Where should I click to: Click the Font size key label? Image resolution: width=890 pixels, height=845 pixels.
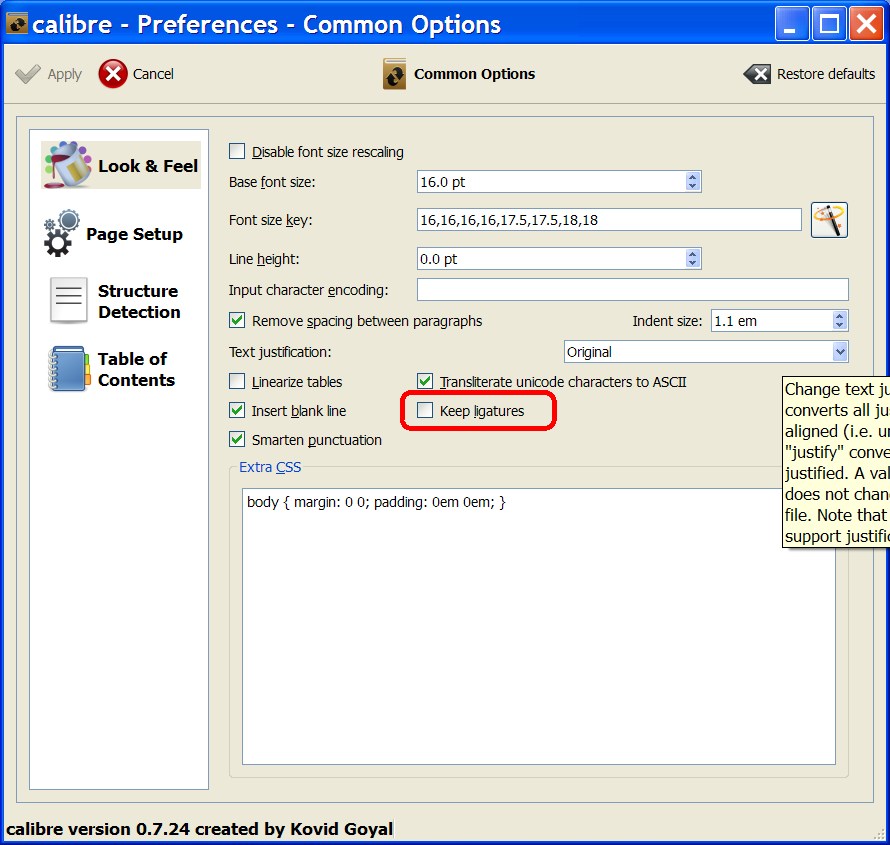click(271, 220)
